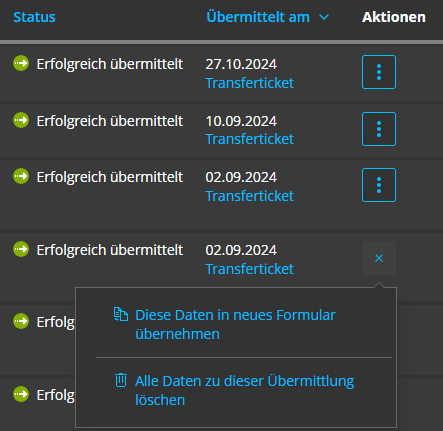Open actions menu for 27.10.2024 submission
Image resolution: width=443 pixels, height=431 pixels.
pyautogui.click(x=379, y=72)
